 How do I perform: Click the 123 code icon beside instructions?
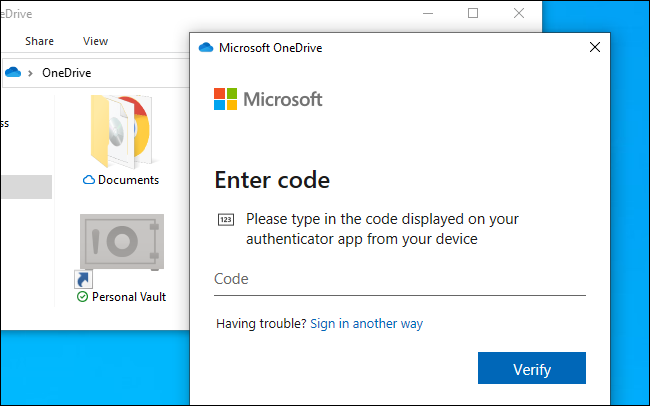[x=225, y=219]
